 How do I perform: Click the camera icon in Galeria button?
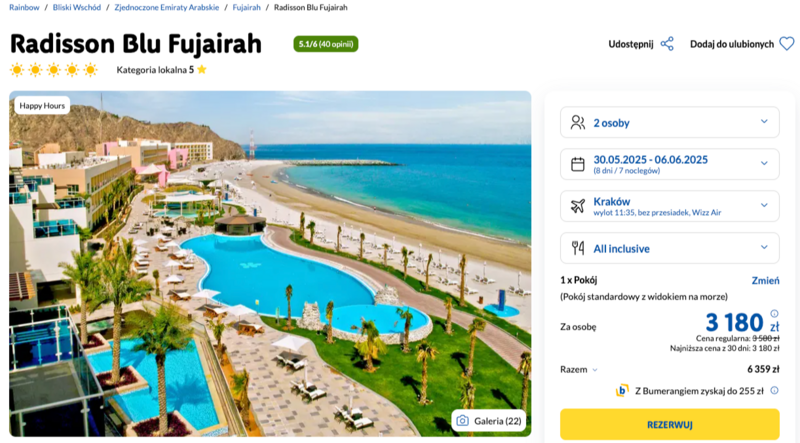(462, 421)
